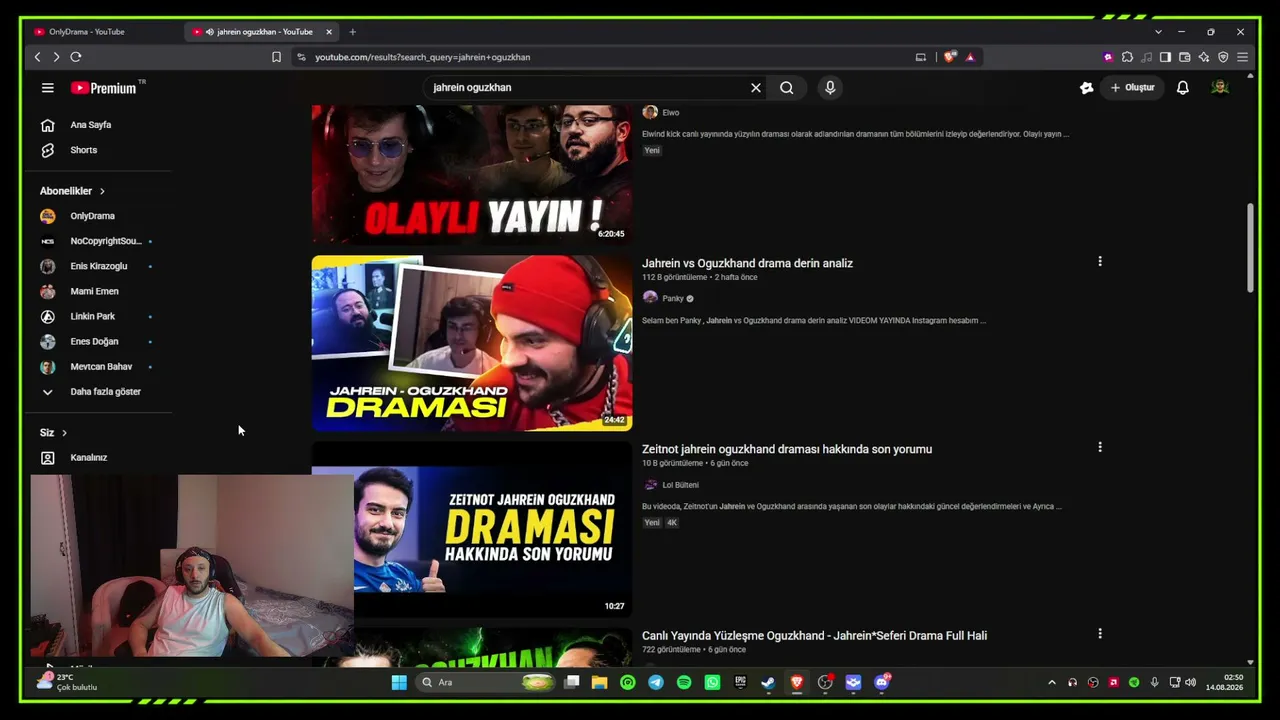Screen dimensions: 1280x720
Task: Go back to the previous page
Action: pyautogui.click(x=38, y=57)
